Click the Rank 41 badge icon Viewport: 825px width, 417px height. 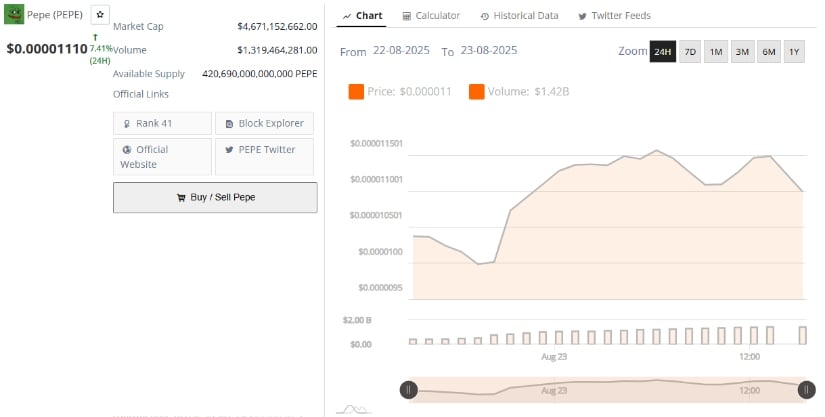[x=126, y=124]
